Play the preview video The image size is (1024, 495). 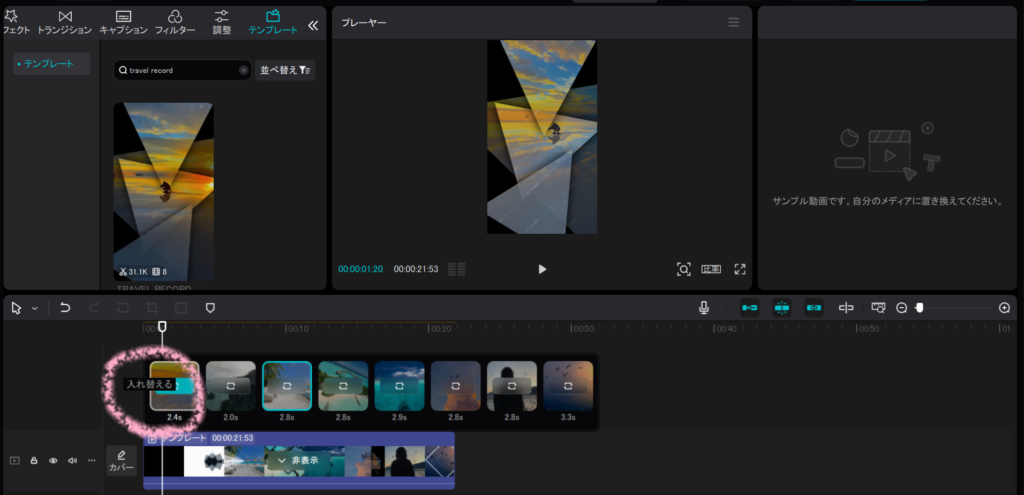coord(541,269)
